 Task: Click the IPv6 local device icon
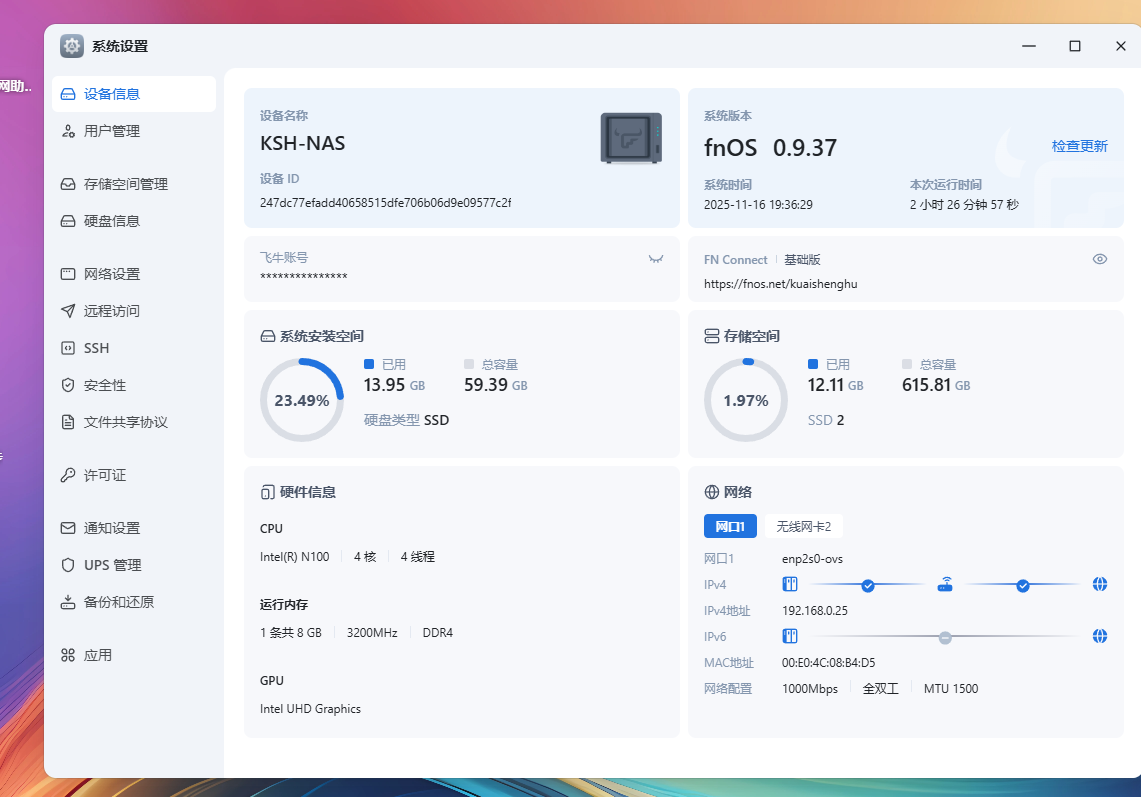click(x=789, y=636)
